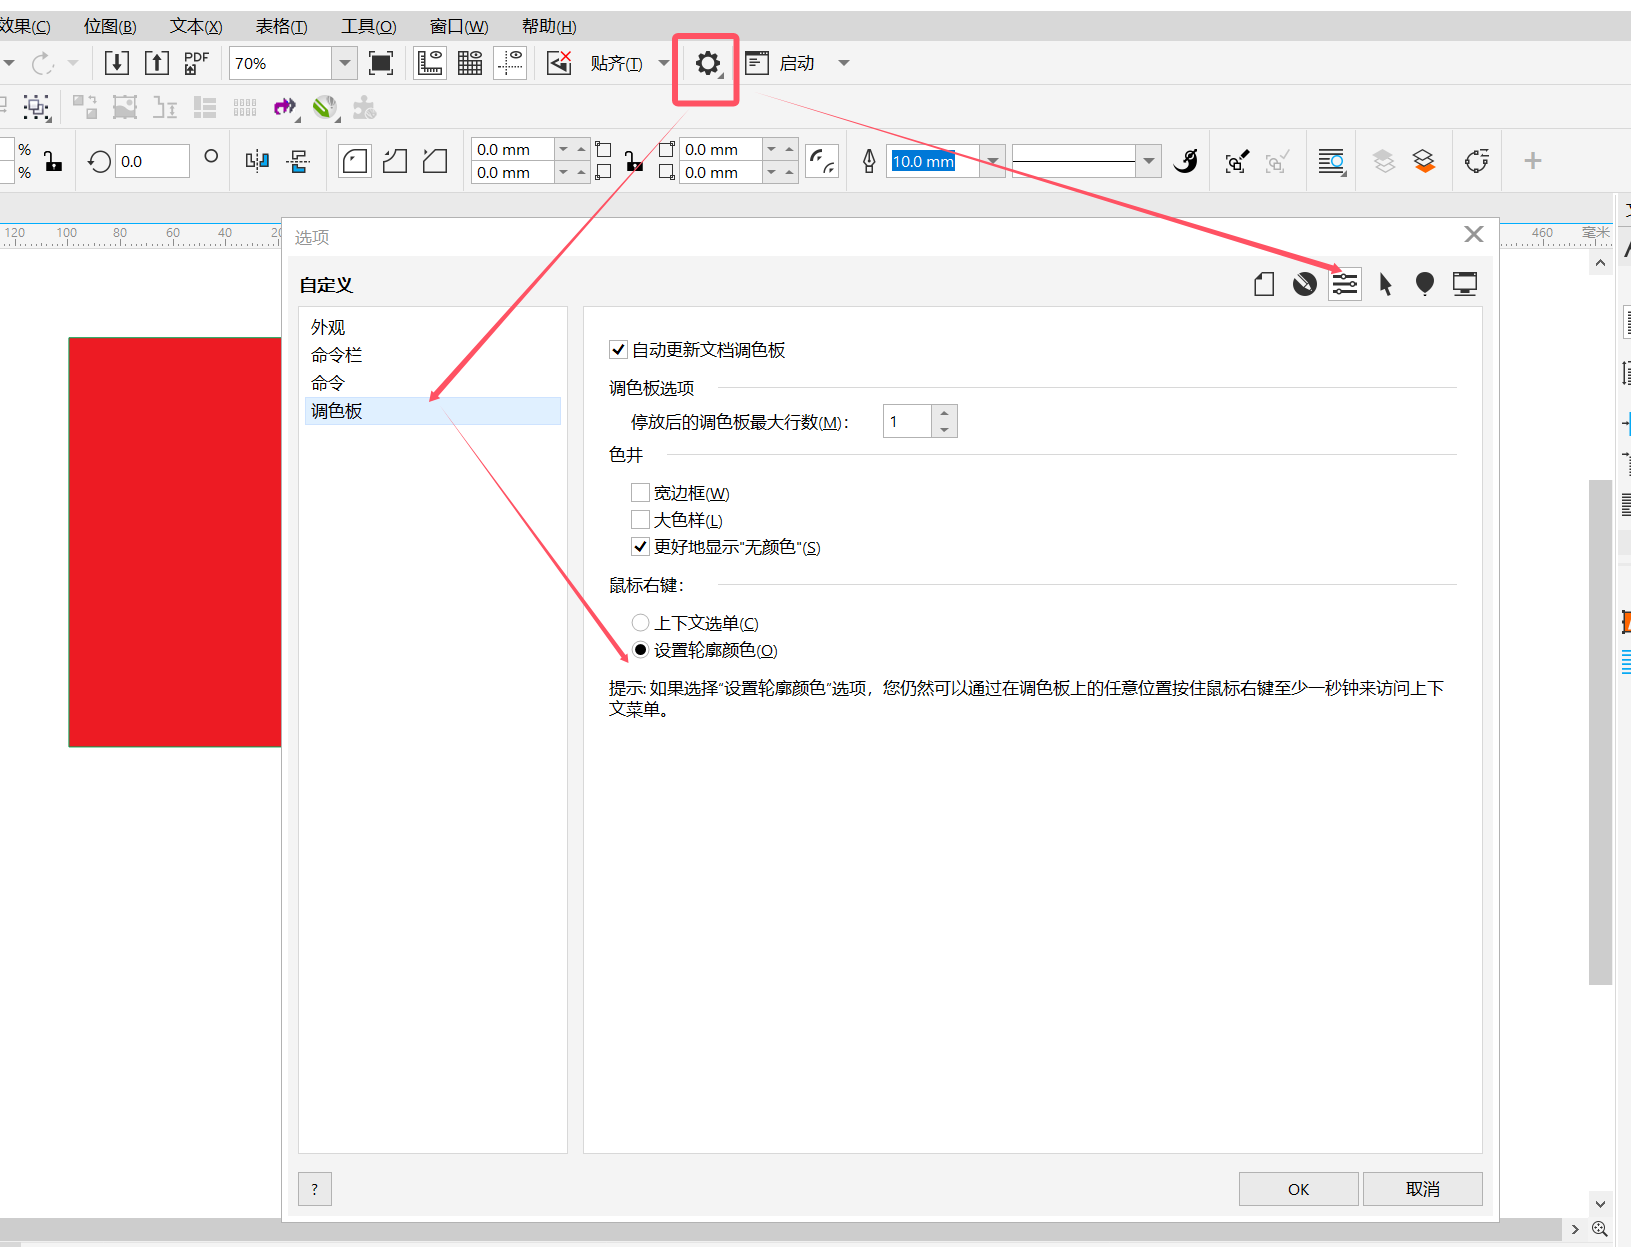Image resolution: width=1631 pixels, height=1247 pixels.
Task: Open the 工具 menu
Action: point(368,26)
